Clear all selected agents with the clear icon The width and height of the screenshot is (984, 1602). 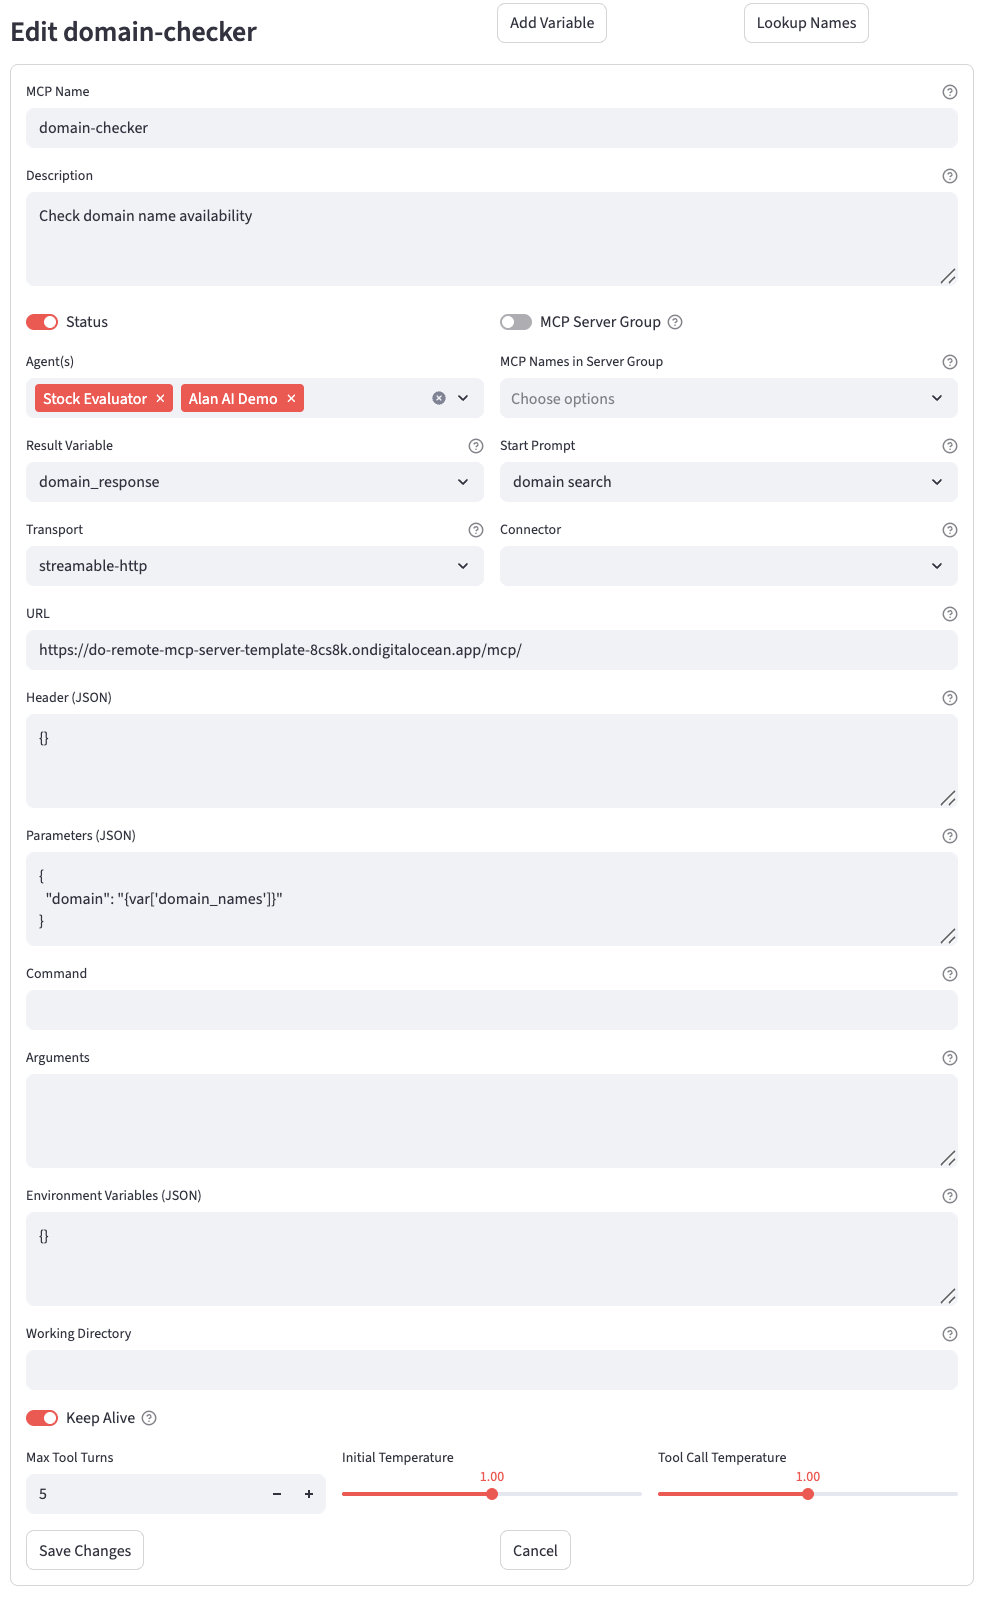[439, 398]
